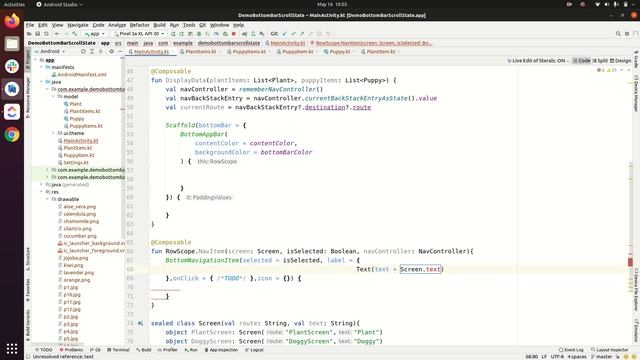Switch editor to Design view
Screen dimensions: 640x360
620,60
